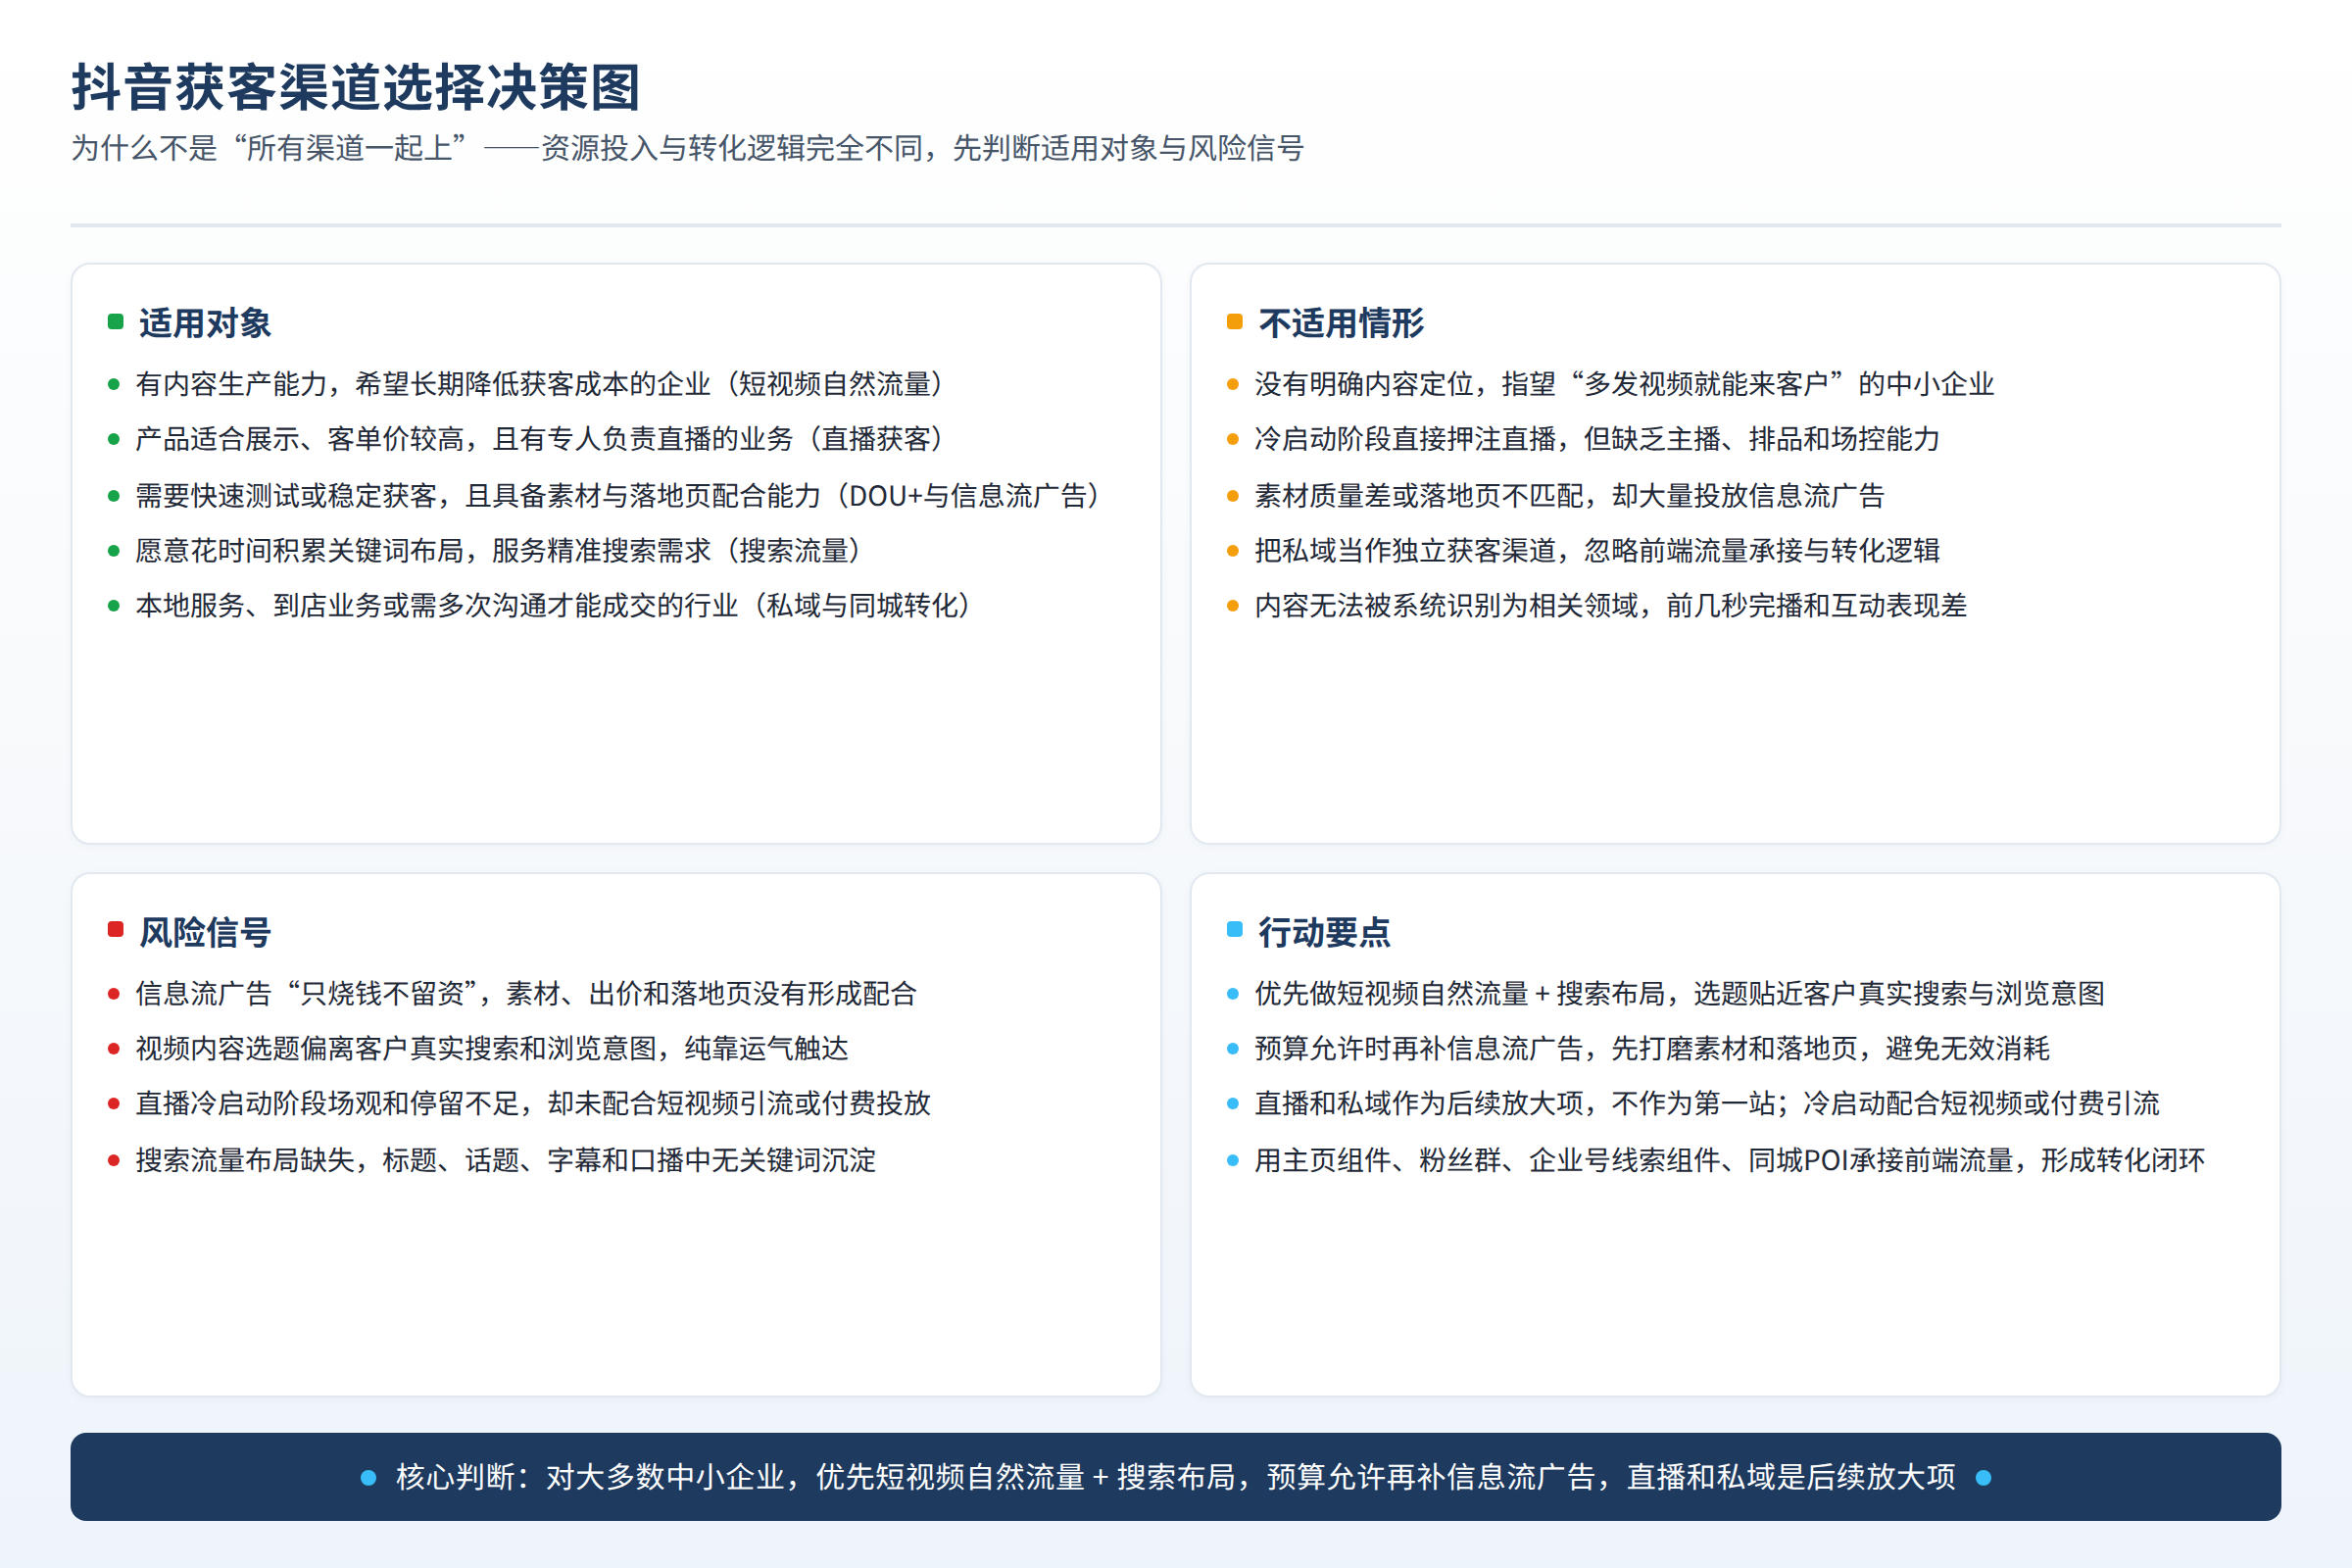Screen dimensions: 2352x1568
Task: Click the line 直播冷启动阶段场观和停留不足
Action: (533, 1104)
